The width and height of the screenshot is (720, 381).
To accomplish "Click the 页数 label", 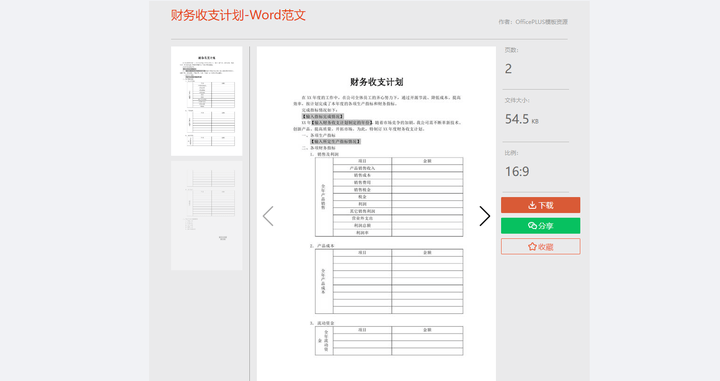I will (512, 50).
